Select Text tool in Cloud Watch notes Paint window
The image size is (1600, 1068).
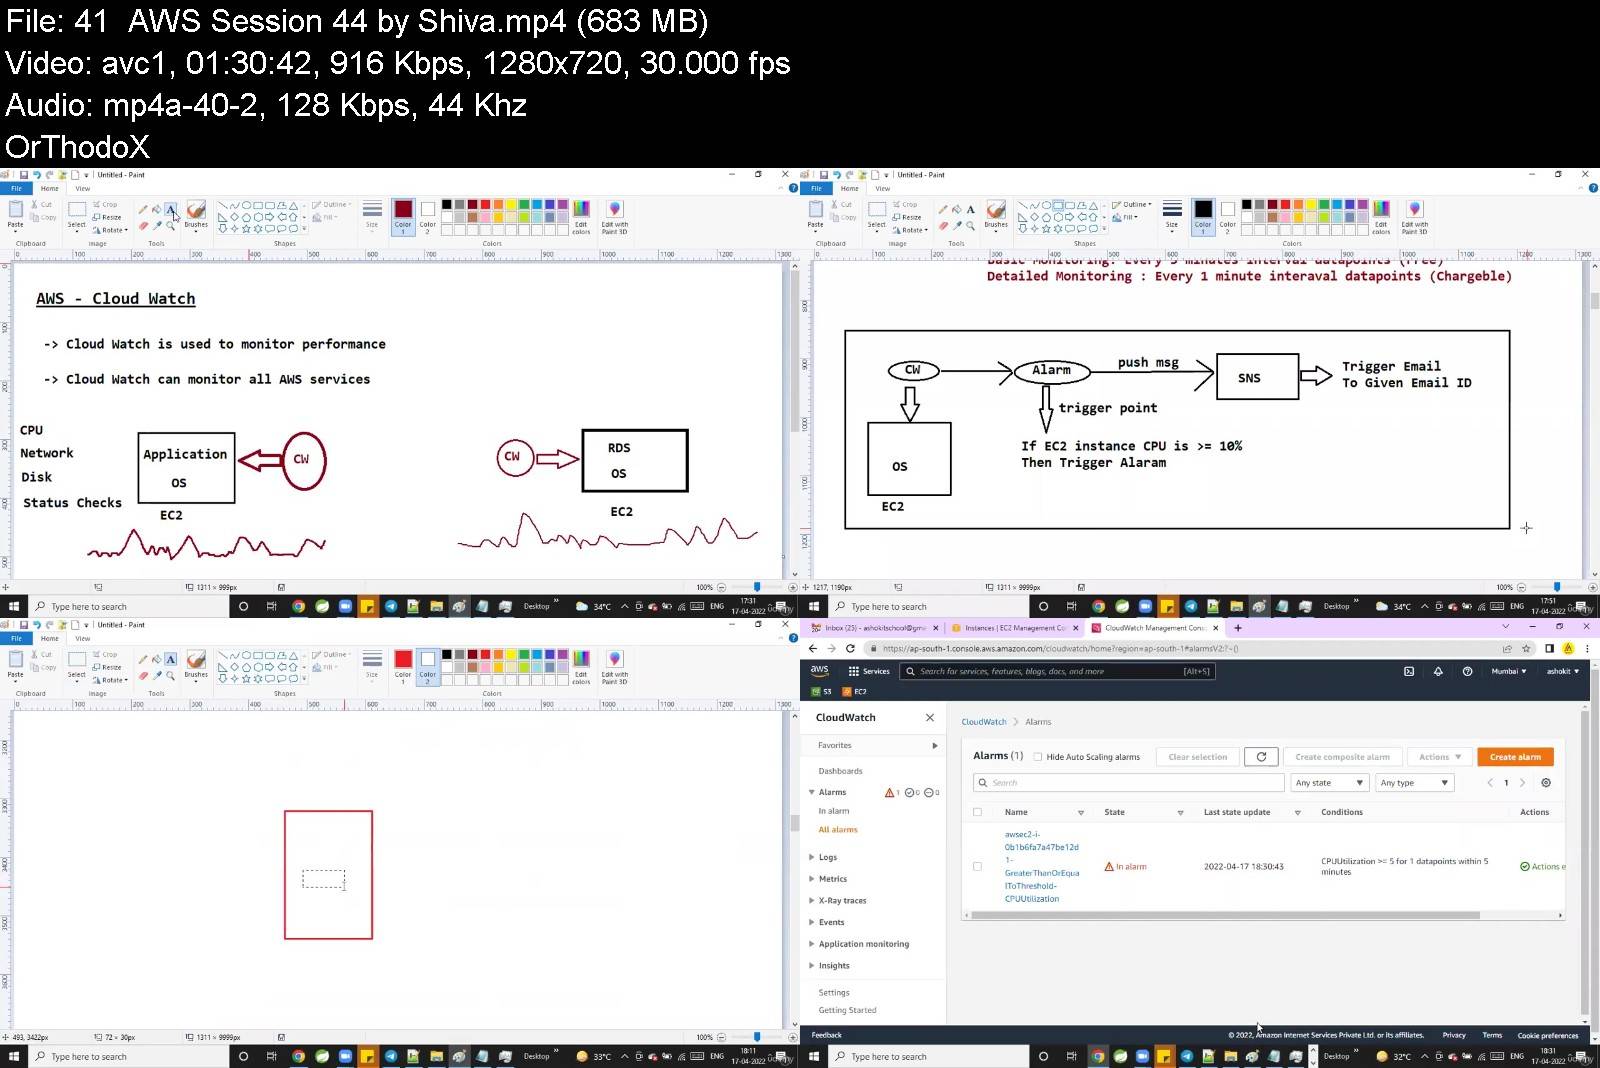pos(171,210)
